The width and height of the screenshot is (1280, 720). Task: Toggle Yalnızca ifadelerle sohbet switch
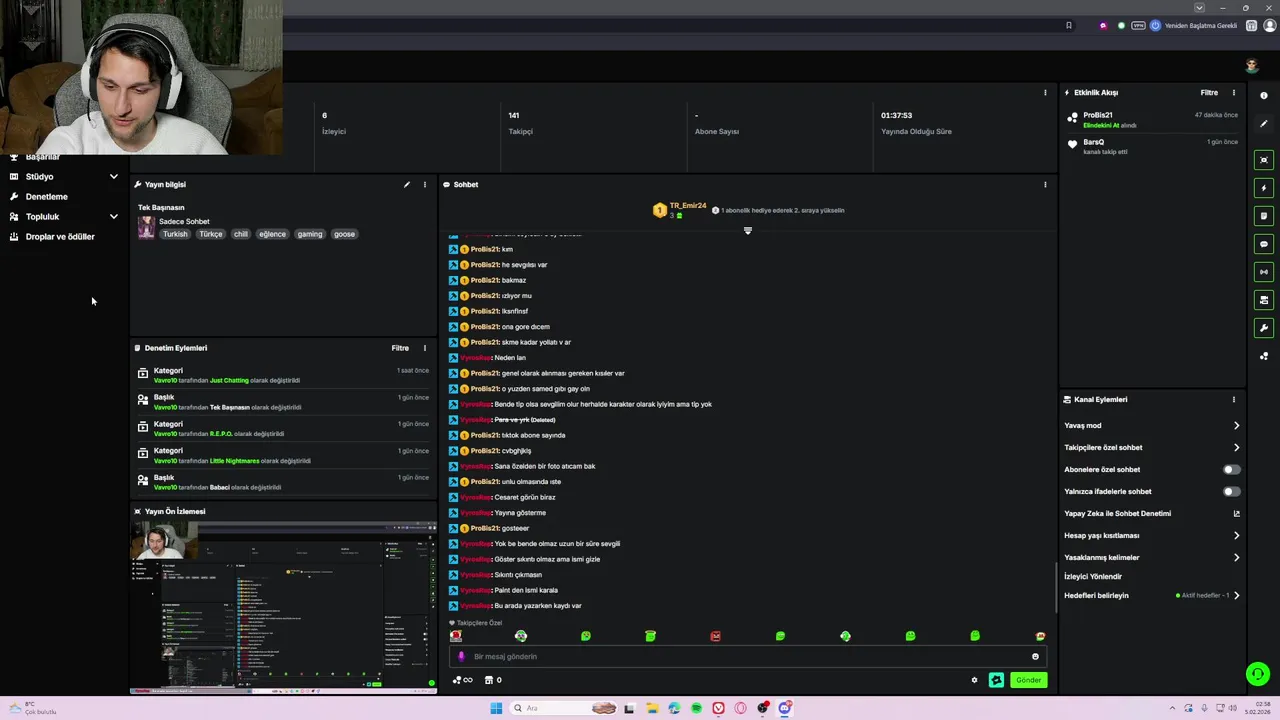tap(1232, 491)
